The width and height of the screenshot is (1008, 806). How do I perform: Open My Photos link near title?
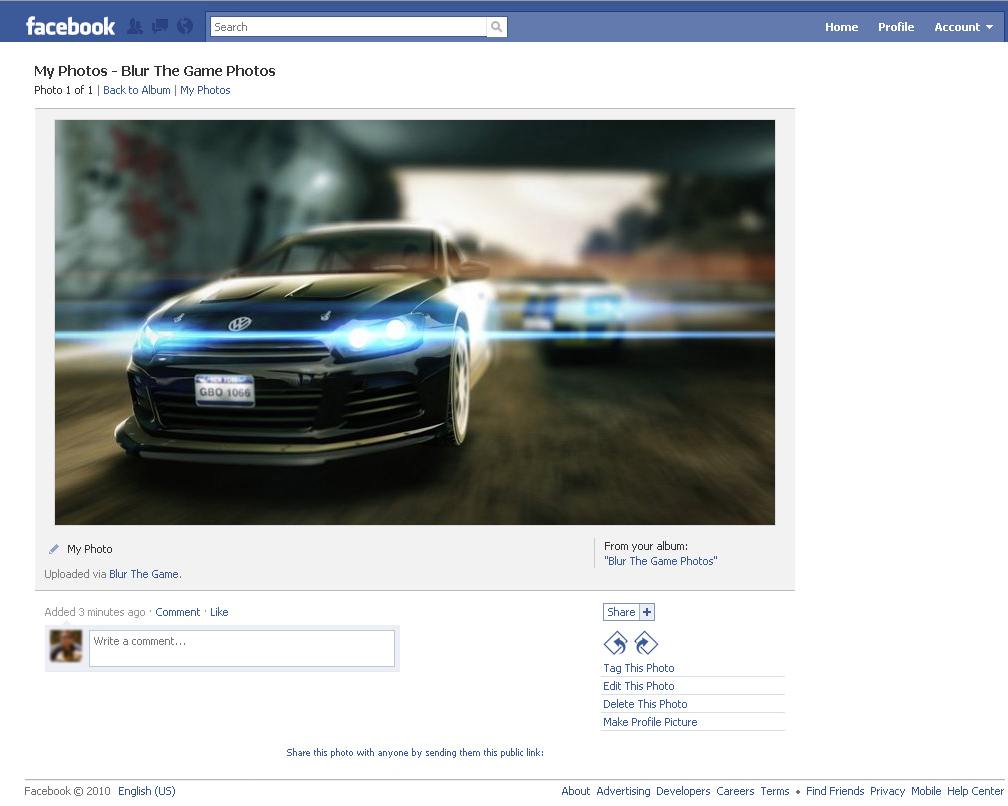pyautogui.click(x=205, y=90)
